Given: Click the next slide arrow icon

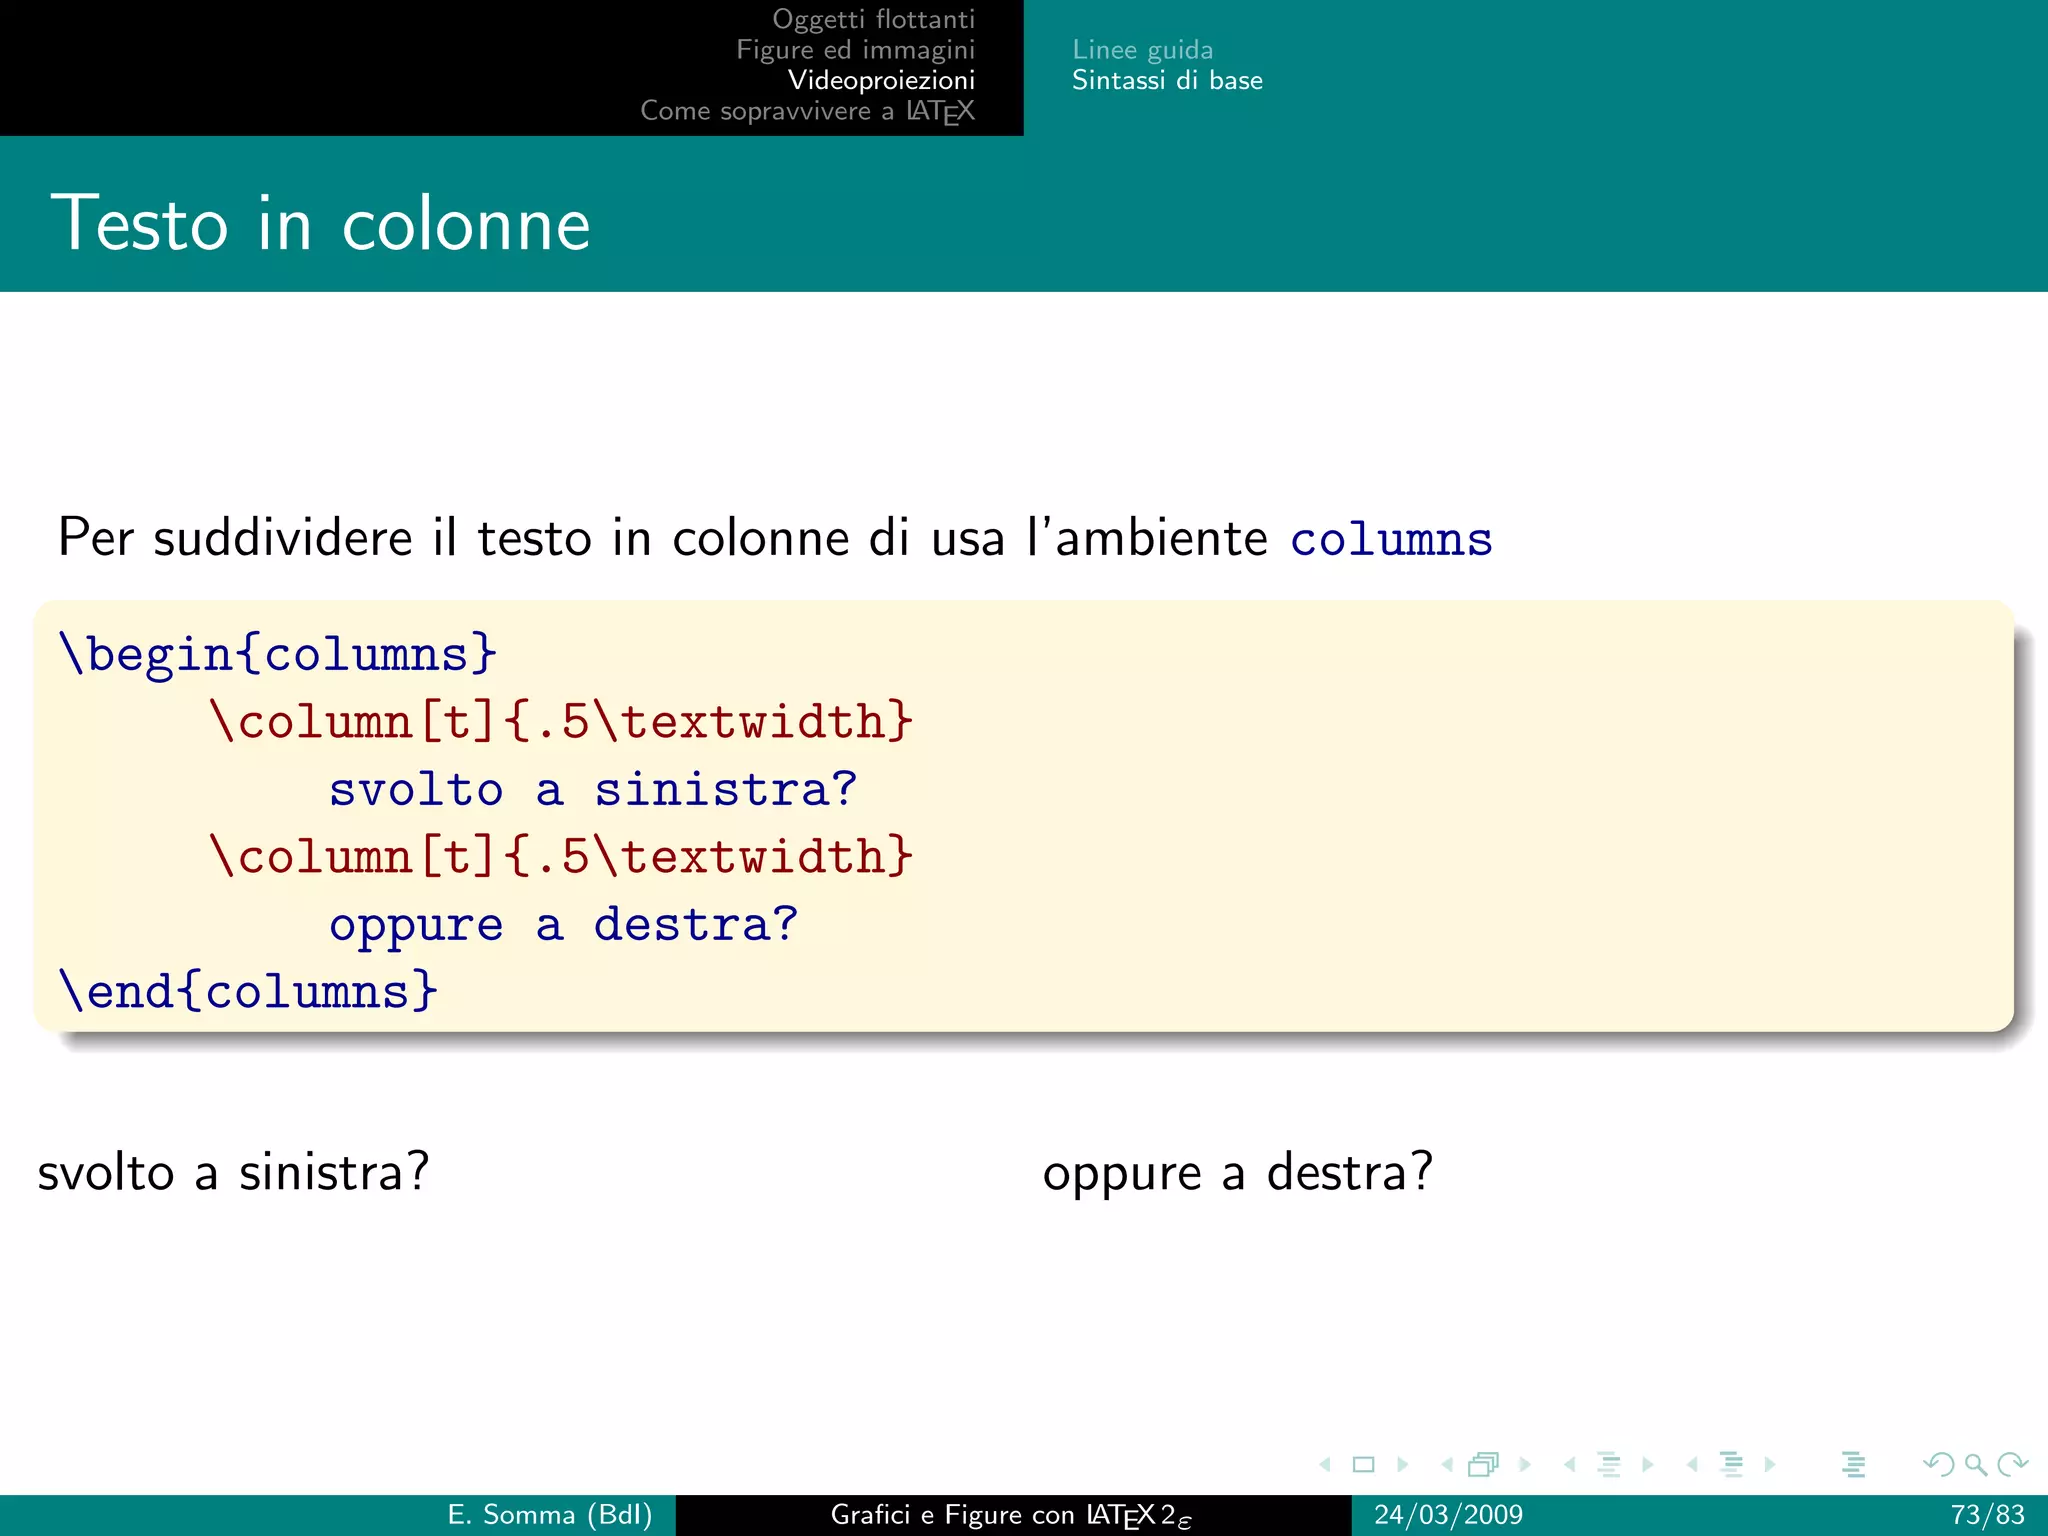Looking at the screenshot, I should [x=1402, y=1465].
